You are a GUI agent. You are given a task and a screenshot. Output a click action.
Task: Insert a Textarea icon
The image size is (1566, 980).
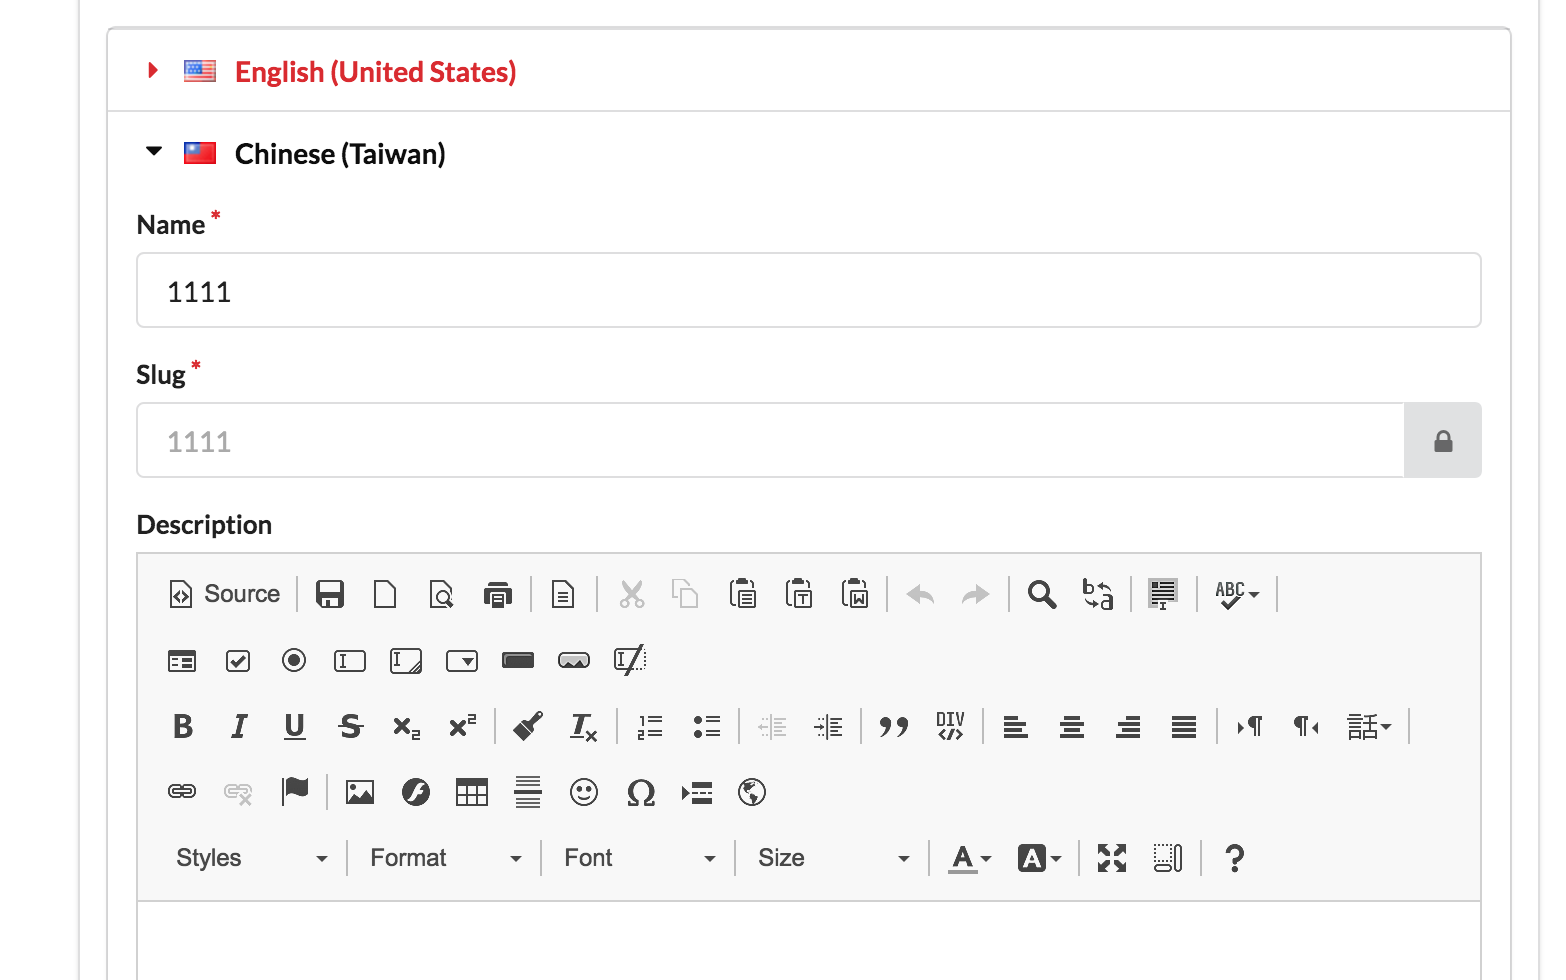pyautogui.click(x=406, y=660)
